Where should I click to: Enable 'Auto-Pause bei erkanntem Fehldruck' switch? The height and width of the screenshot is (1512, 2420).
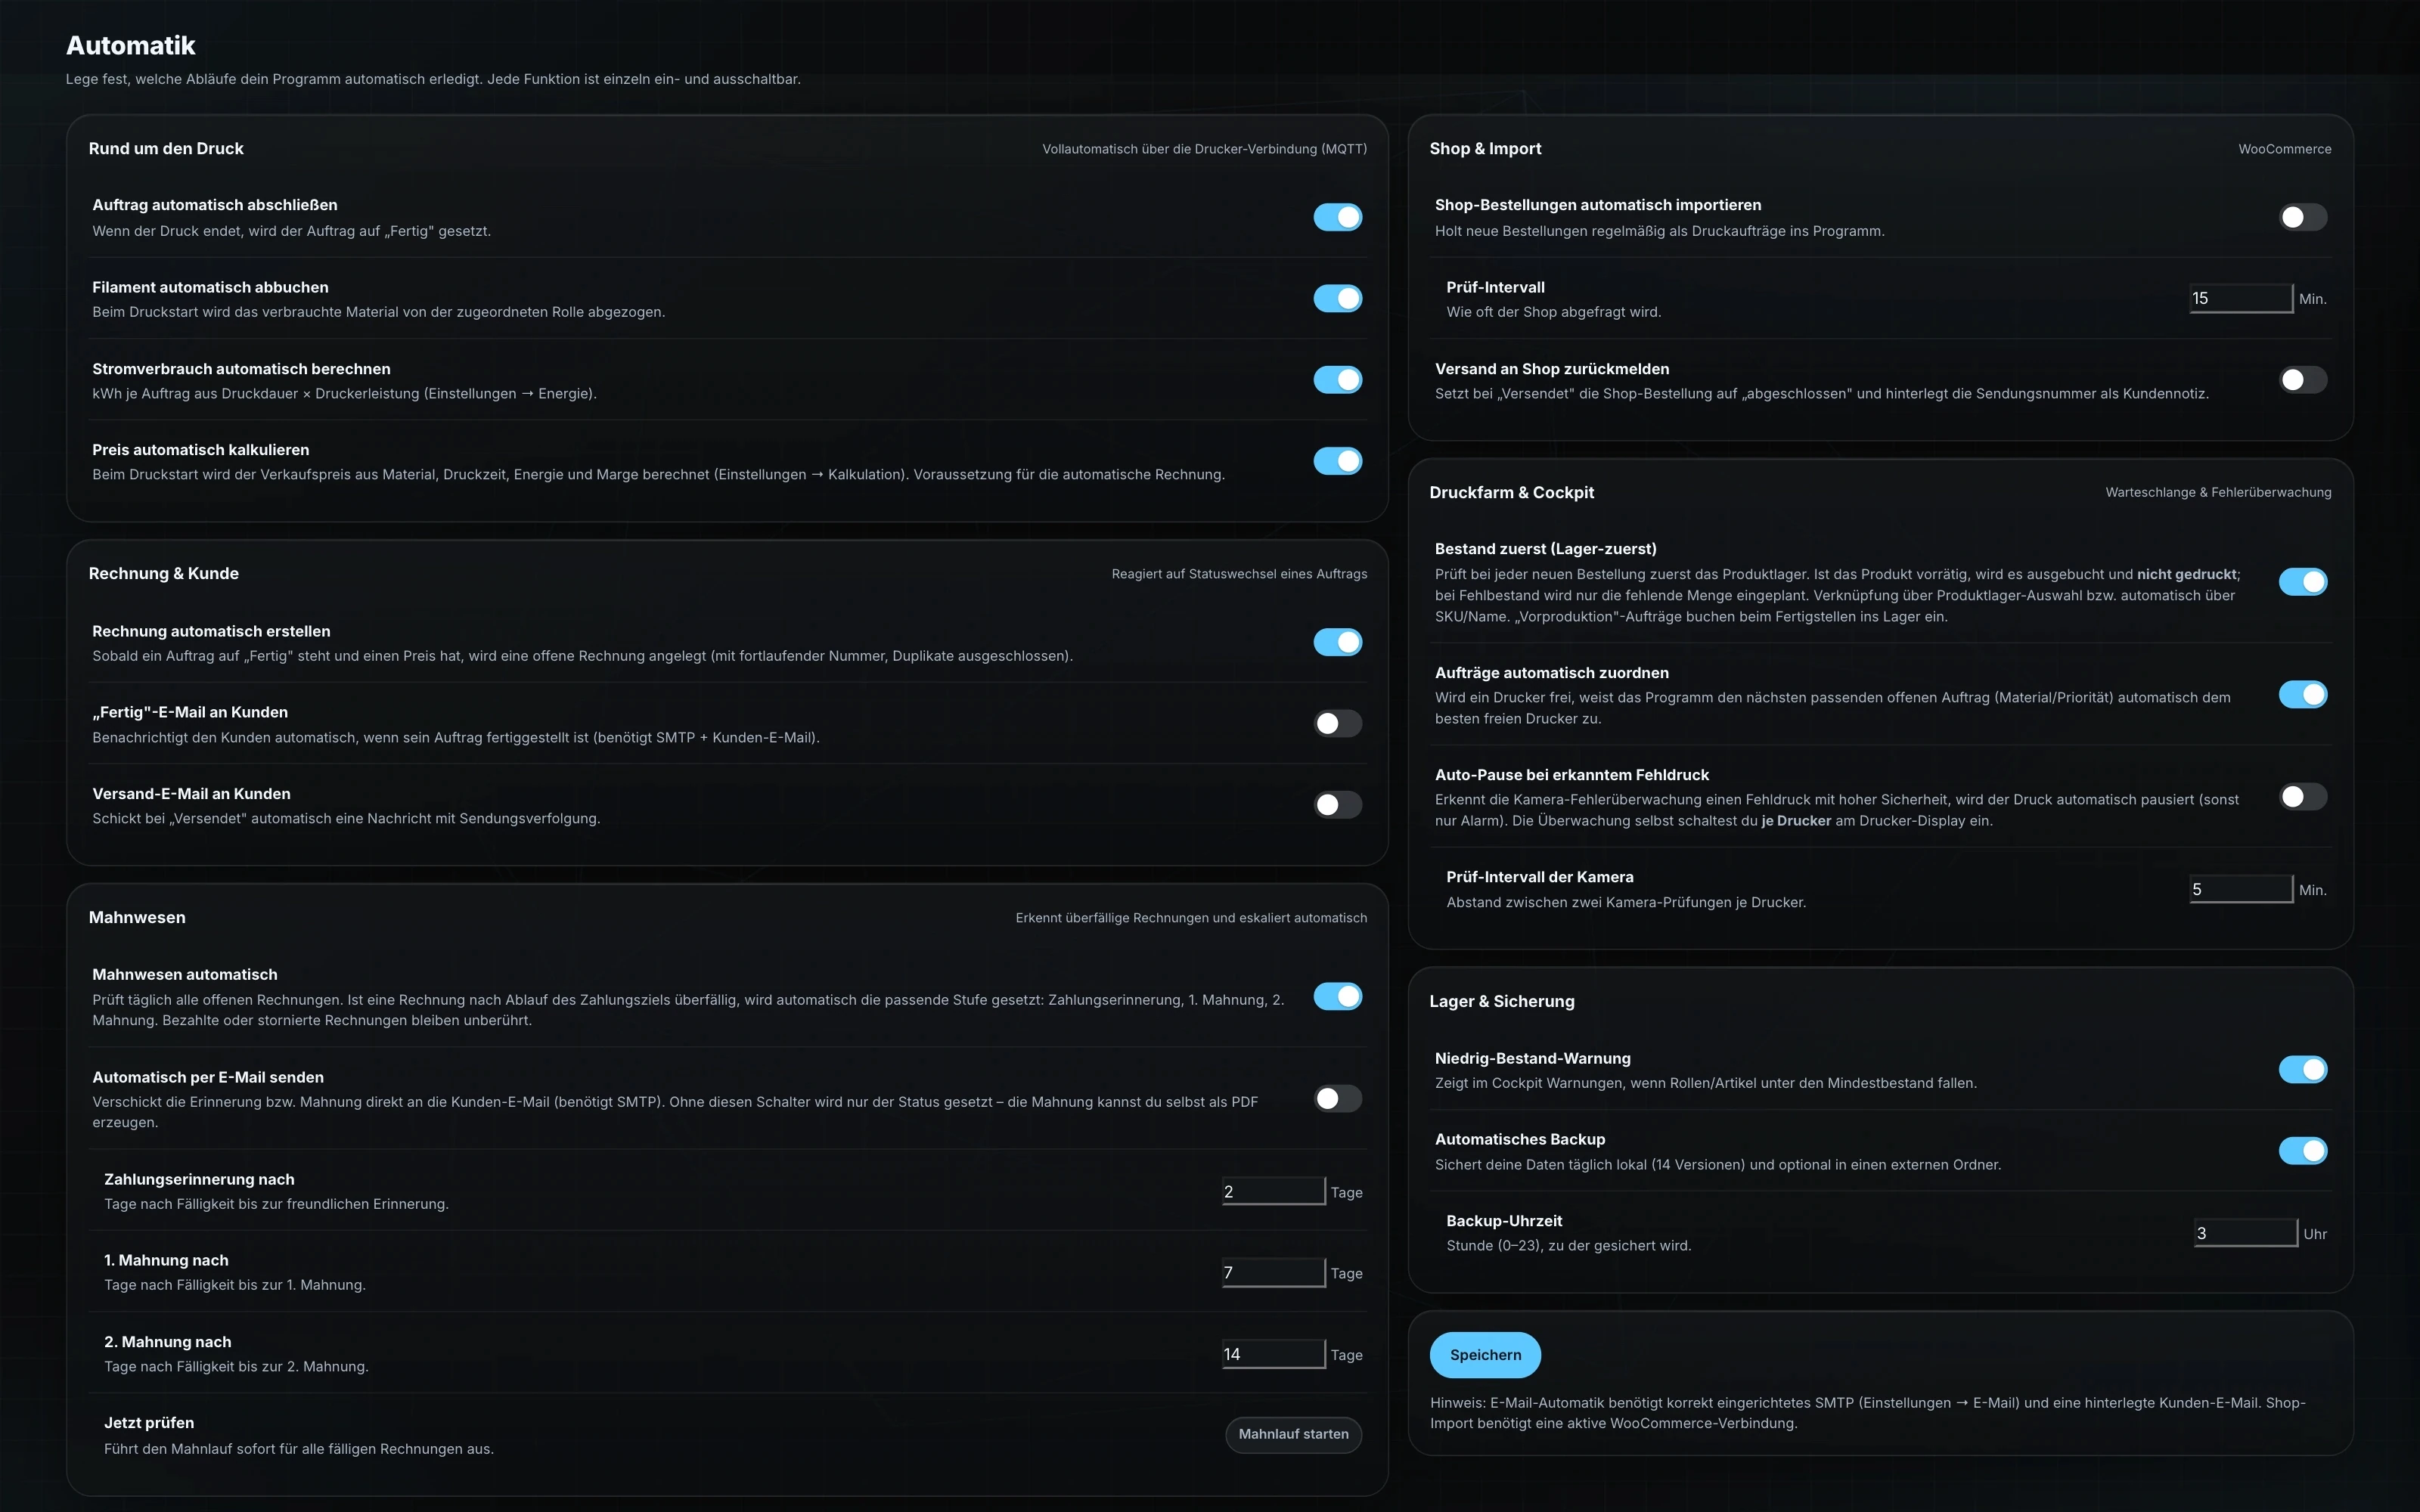(x=2302, y=797)
